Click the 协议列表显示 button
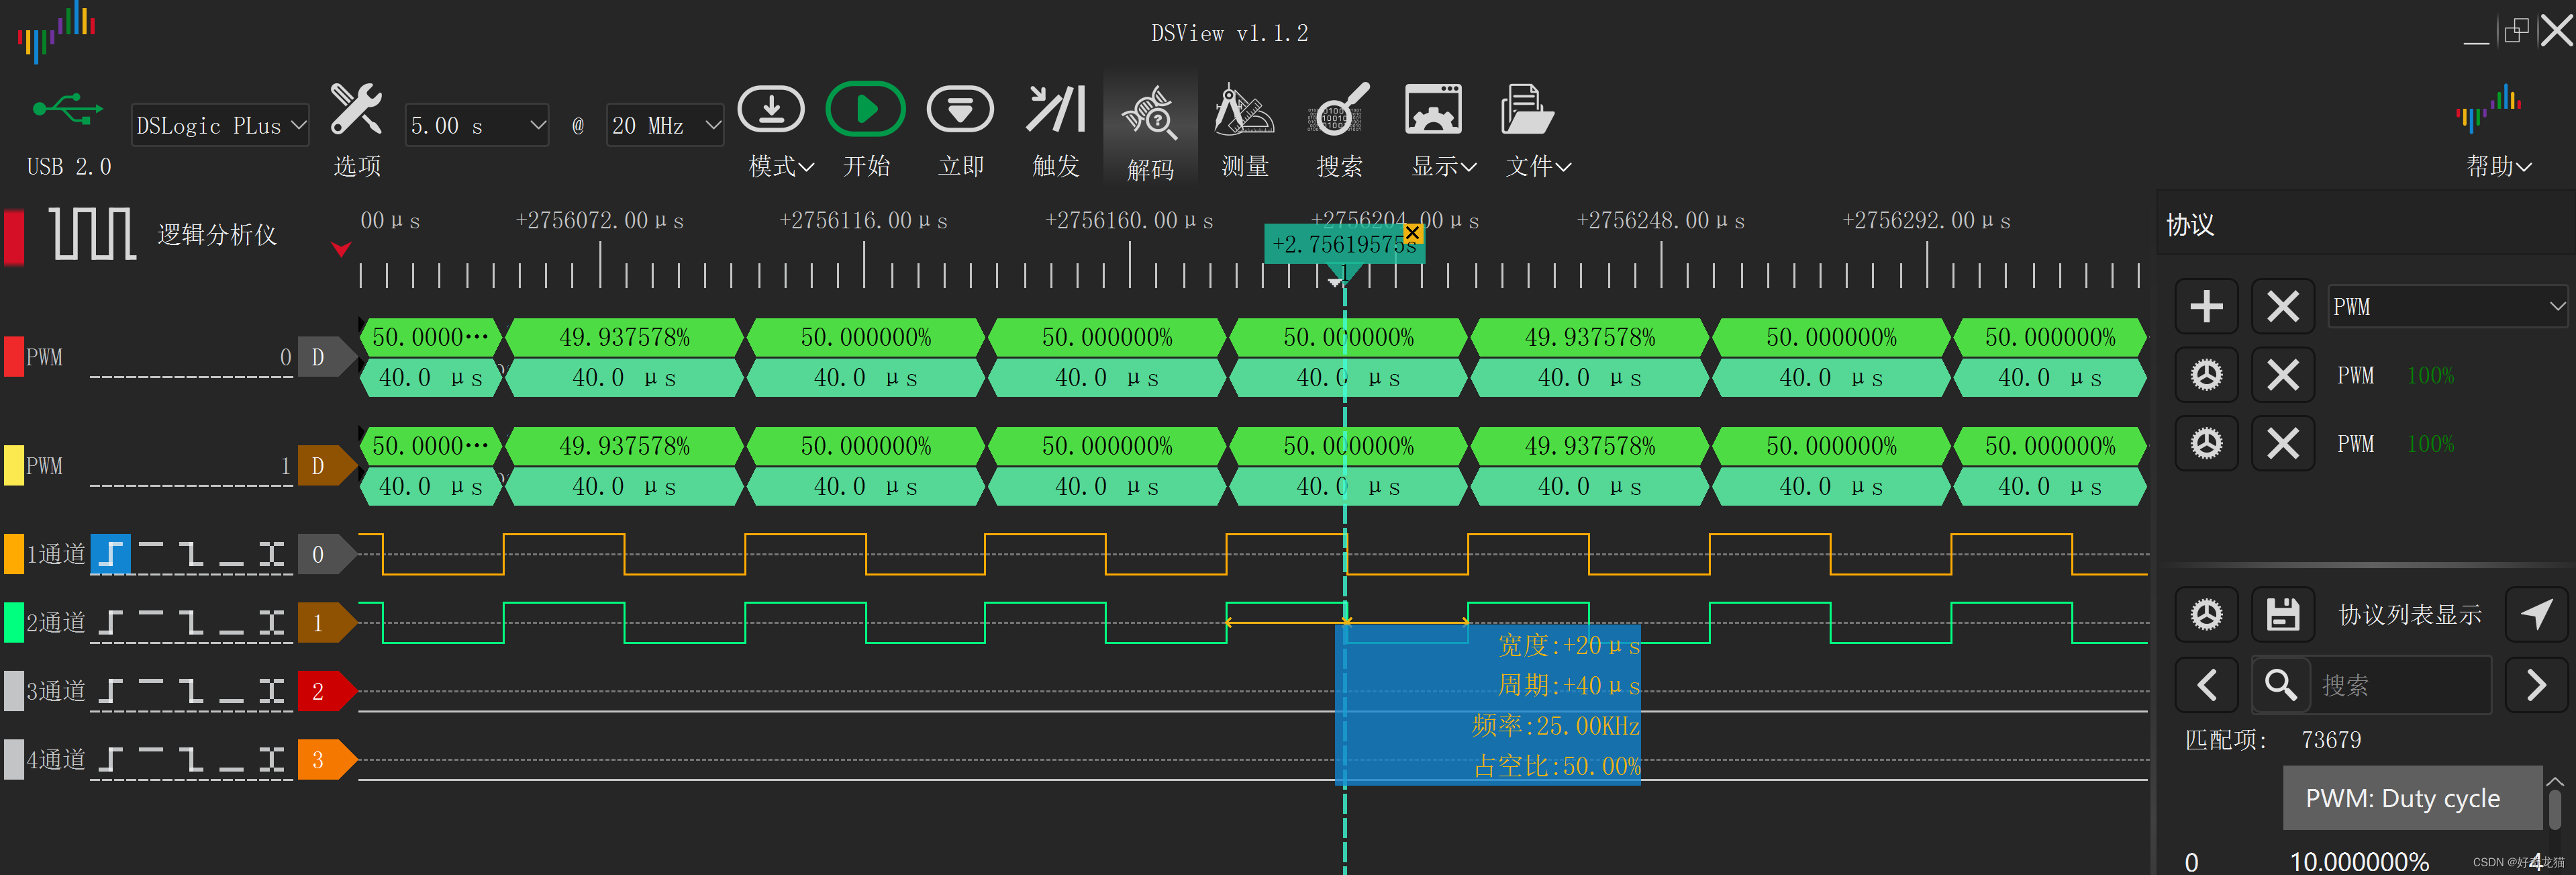The image size is (2576, 875). [2411, 614]
